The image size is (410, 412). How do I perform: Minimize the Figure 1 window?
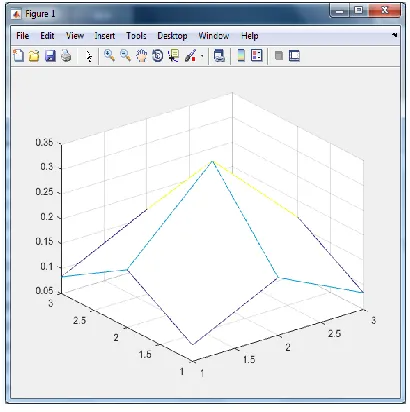(339, 11)
